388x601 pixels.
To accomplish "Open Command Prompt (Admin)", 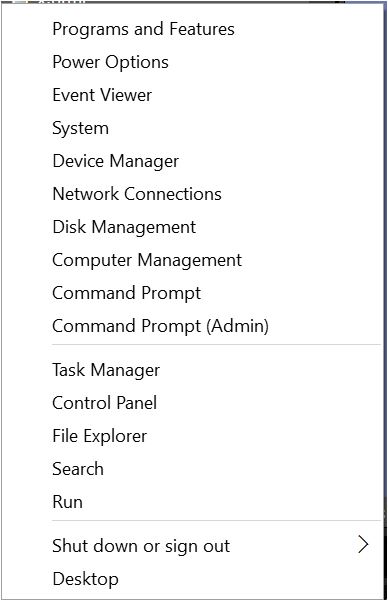I will [x=160, y=326].
